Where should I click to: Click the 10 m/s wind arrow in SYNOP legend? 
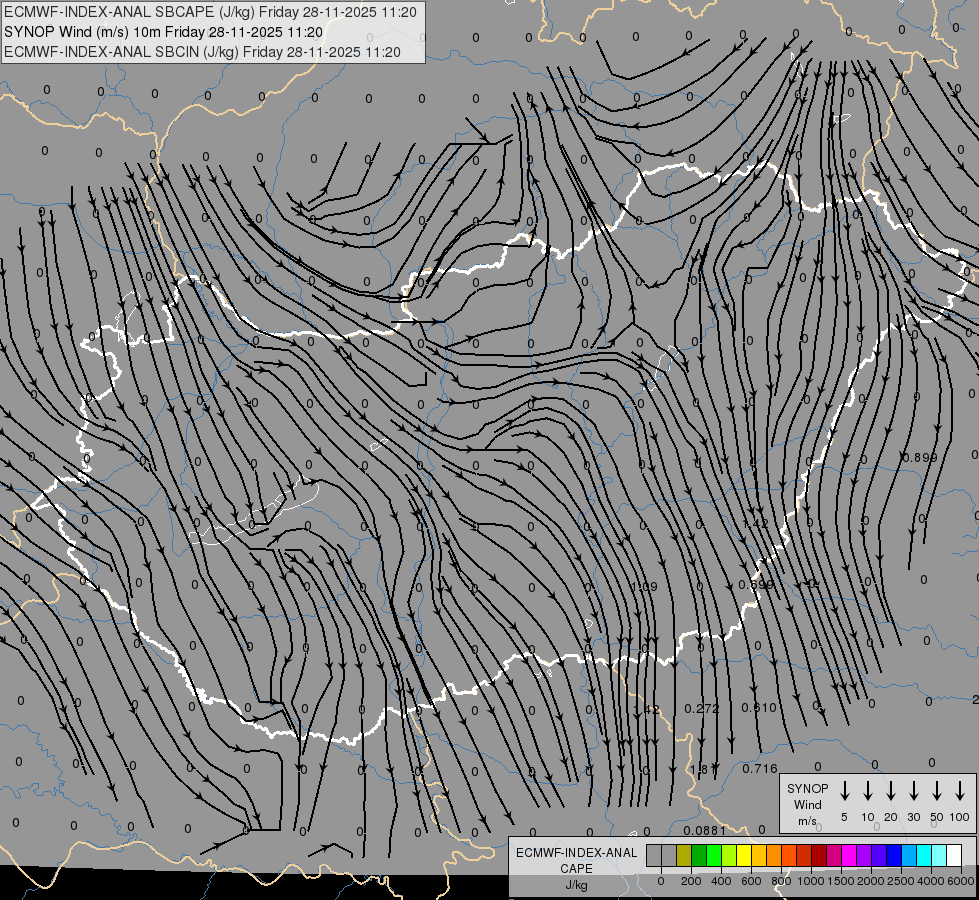click(867, 791)
